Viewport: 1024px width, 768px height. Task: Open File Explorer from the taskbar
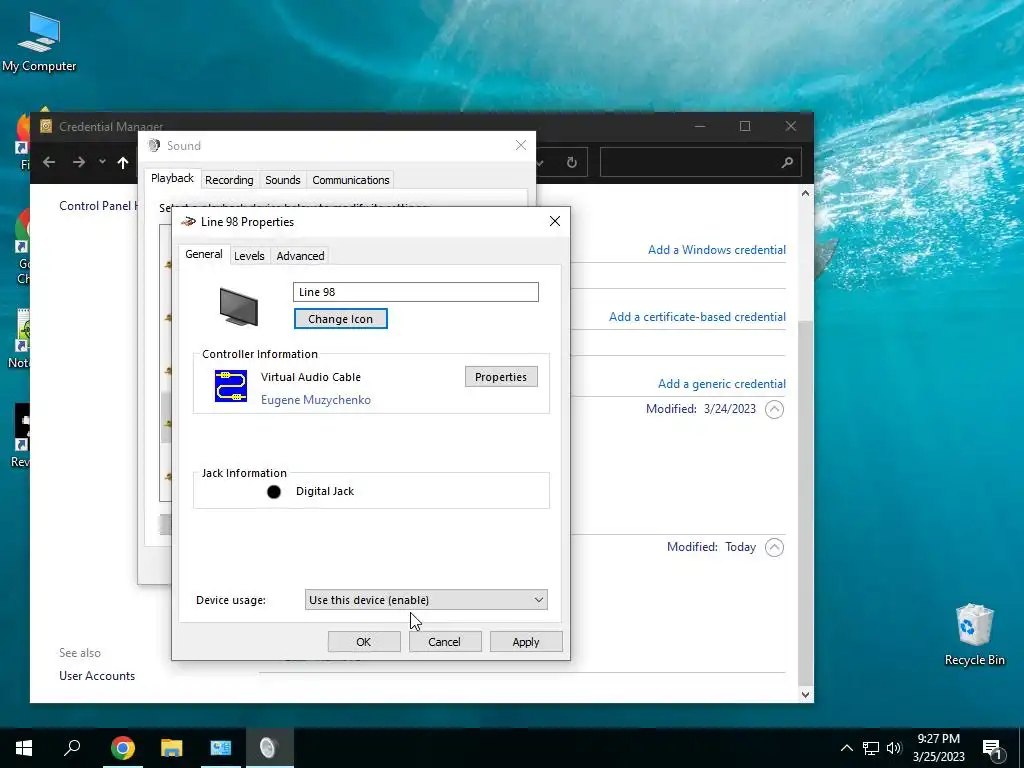coord(171,748)
